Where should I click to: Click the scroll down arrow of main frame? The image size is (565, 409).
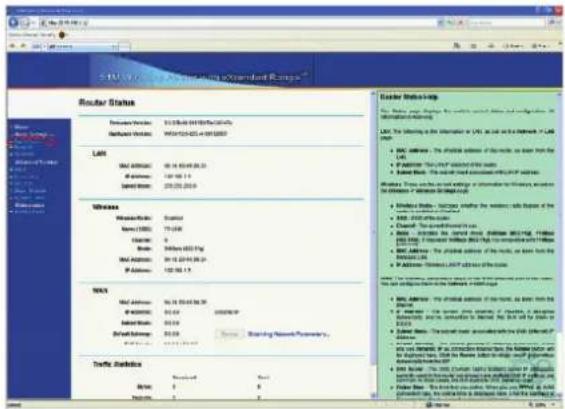373,396
